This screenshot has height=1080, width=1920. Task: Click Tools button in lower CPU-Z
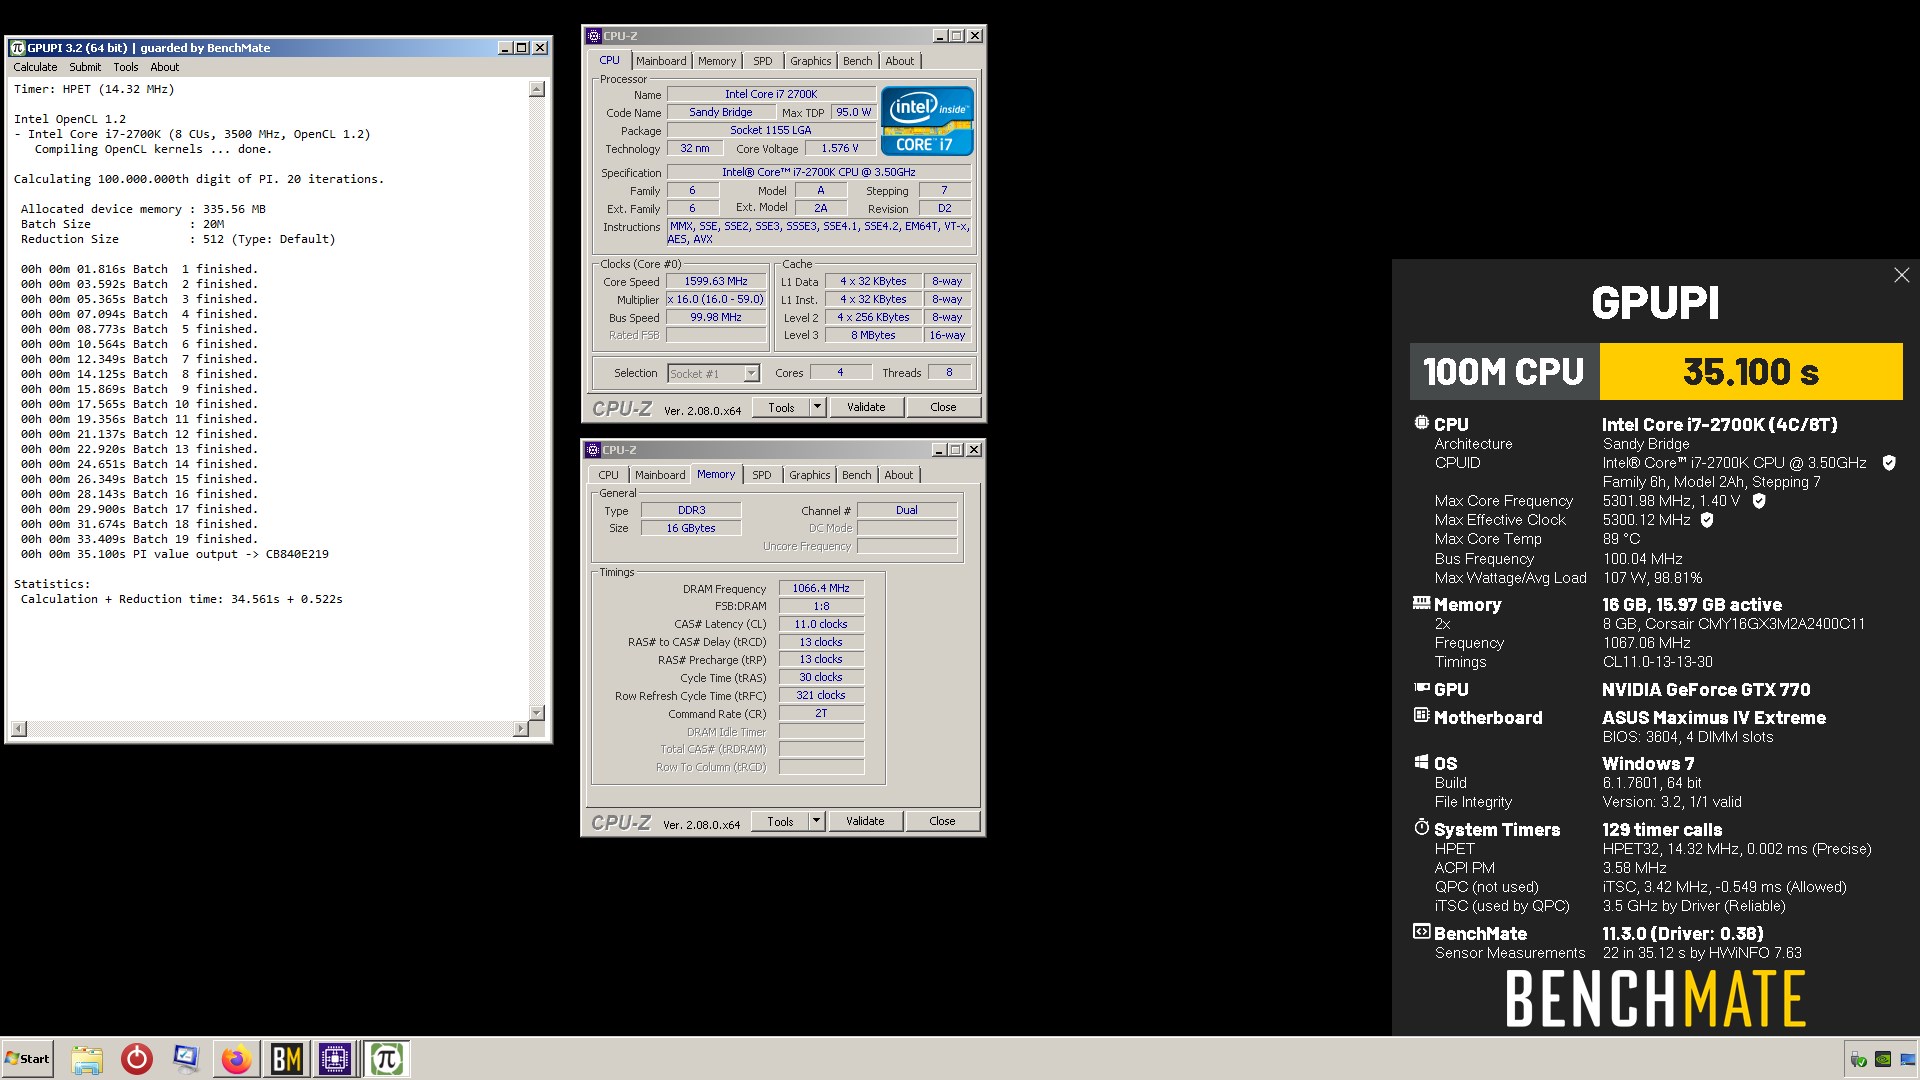tap(780, 821)
